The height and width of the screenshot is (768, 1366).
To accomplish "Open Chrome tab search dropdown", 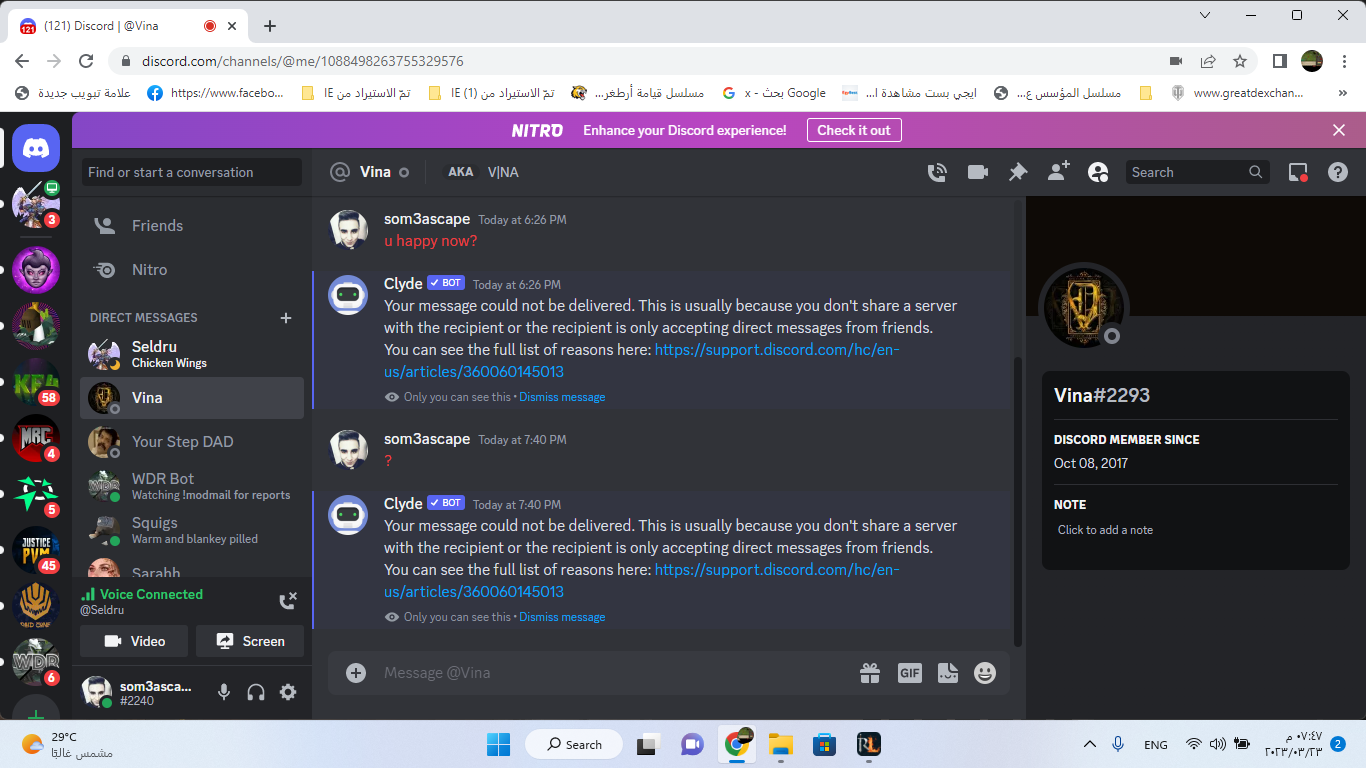I will (x=1204, y=15).
